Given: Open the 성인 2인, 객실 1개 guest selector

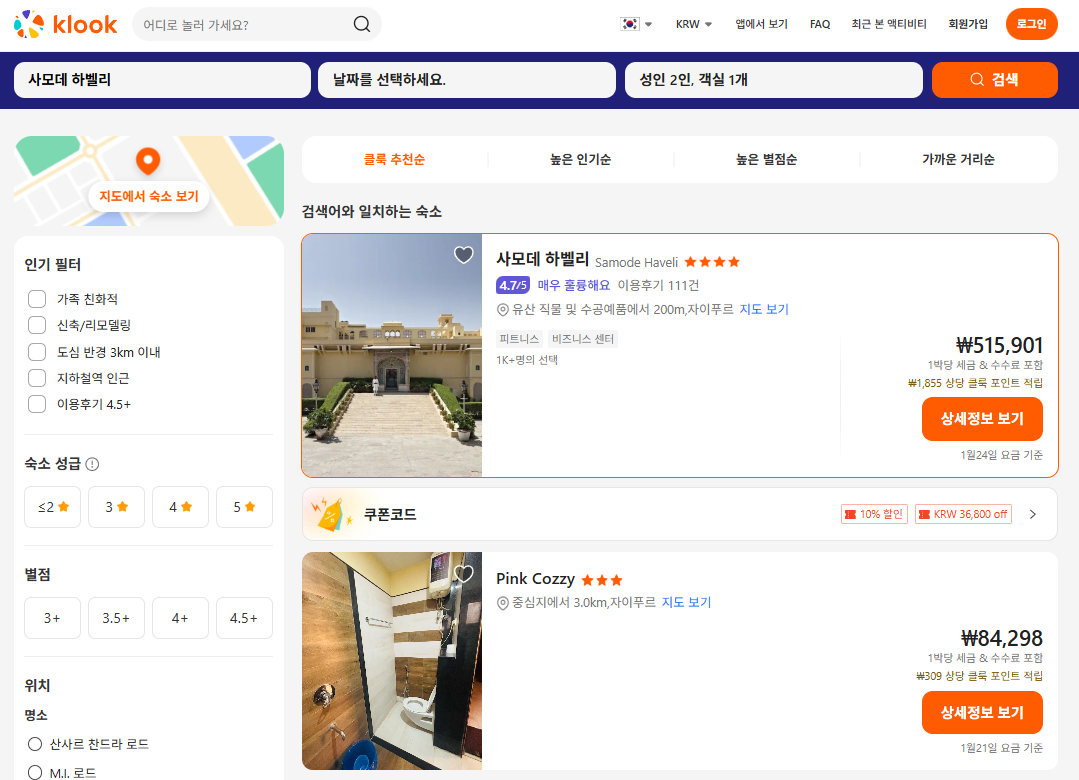Looking at the screenshot, I should tap(773, 80).
